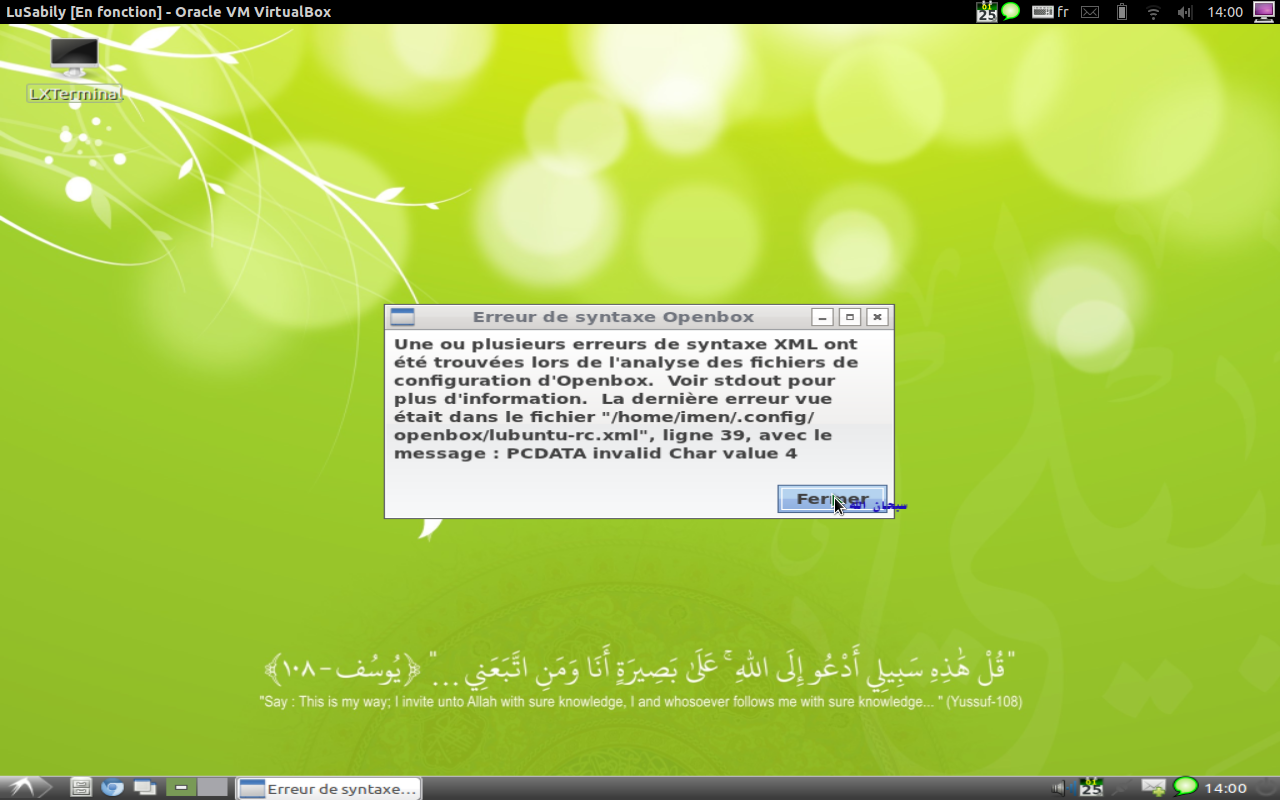Screen dimensions: 1280x800
Task: Click the power button in bottom panel
Action: [1265, 788]
